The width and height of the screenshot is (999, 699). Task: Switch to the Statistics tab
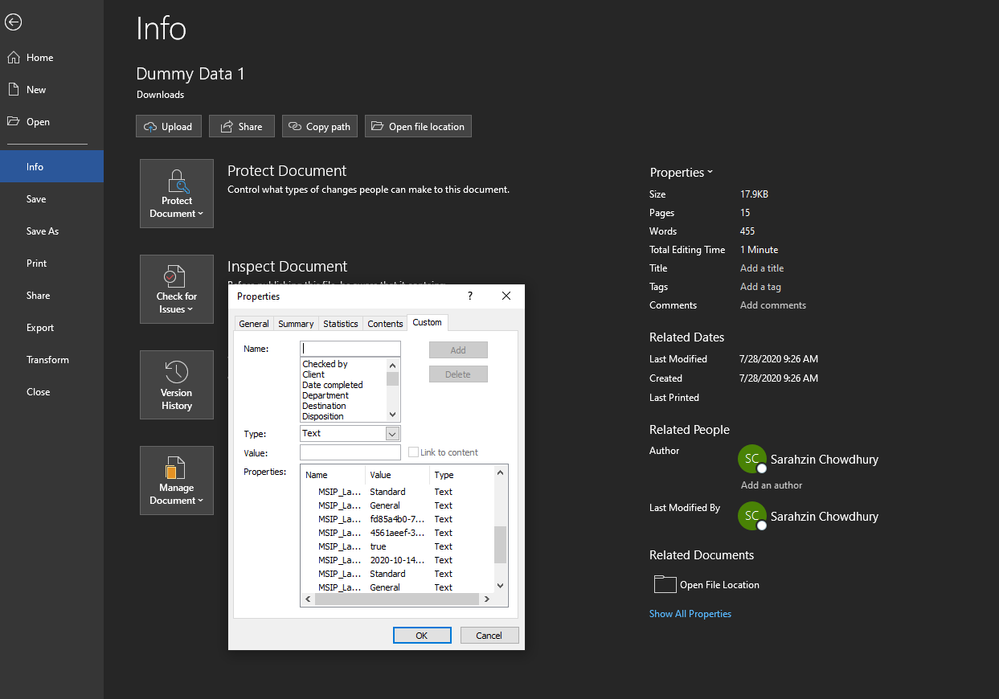coord(340,324)
